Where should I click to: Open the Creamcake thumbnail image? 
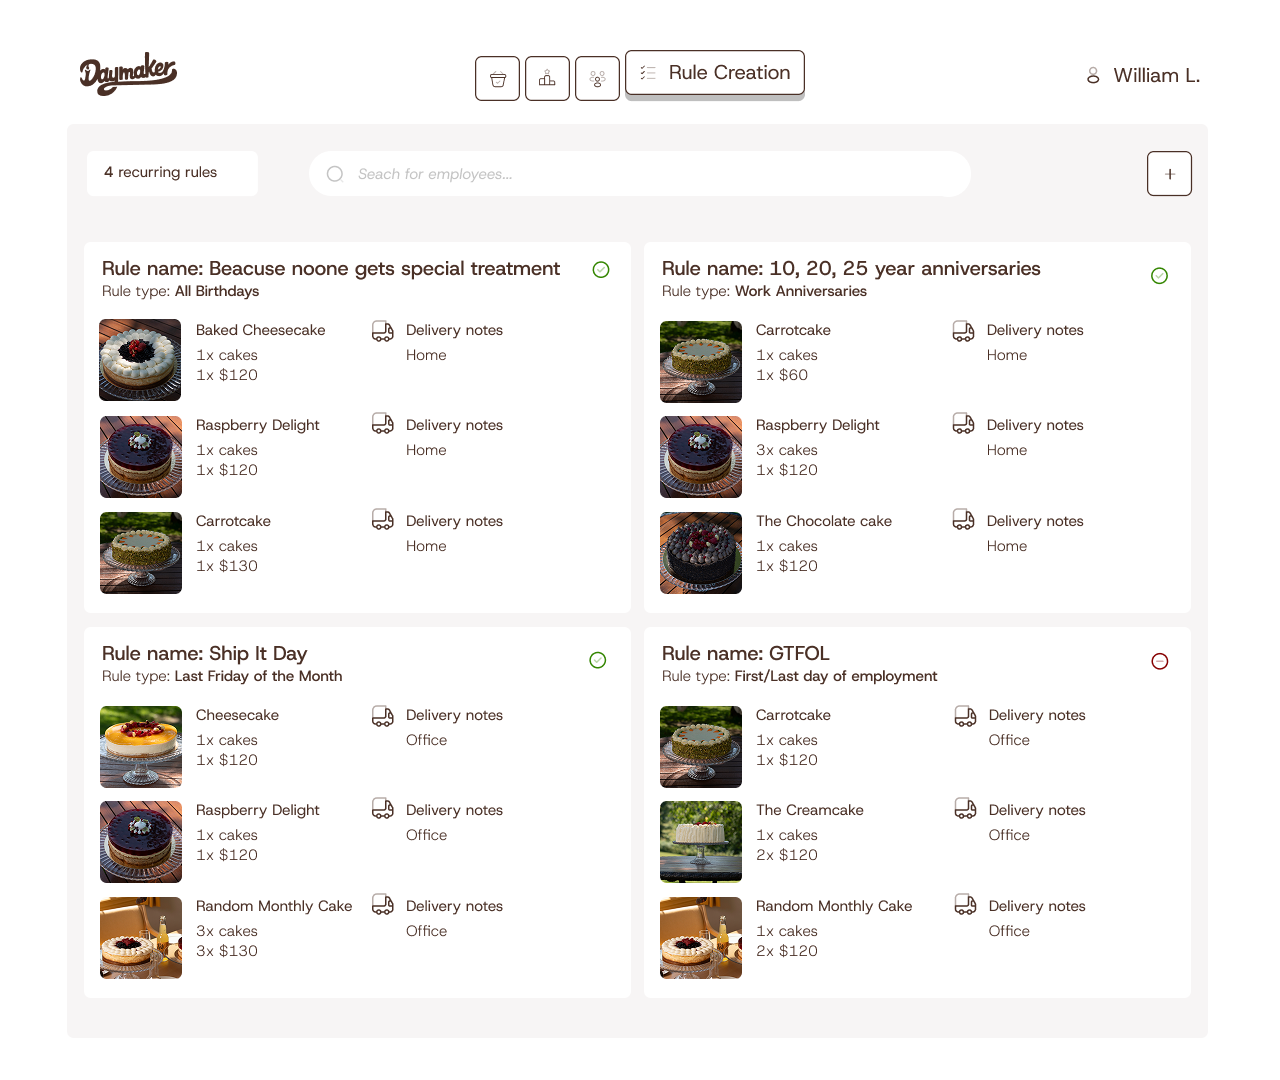point(701,842)
